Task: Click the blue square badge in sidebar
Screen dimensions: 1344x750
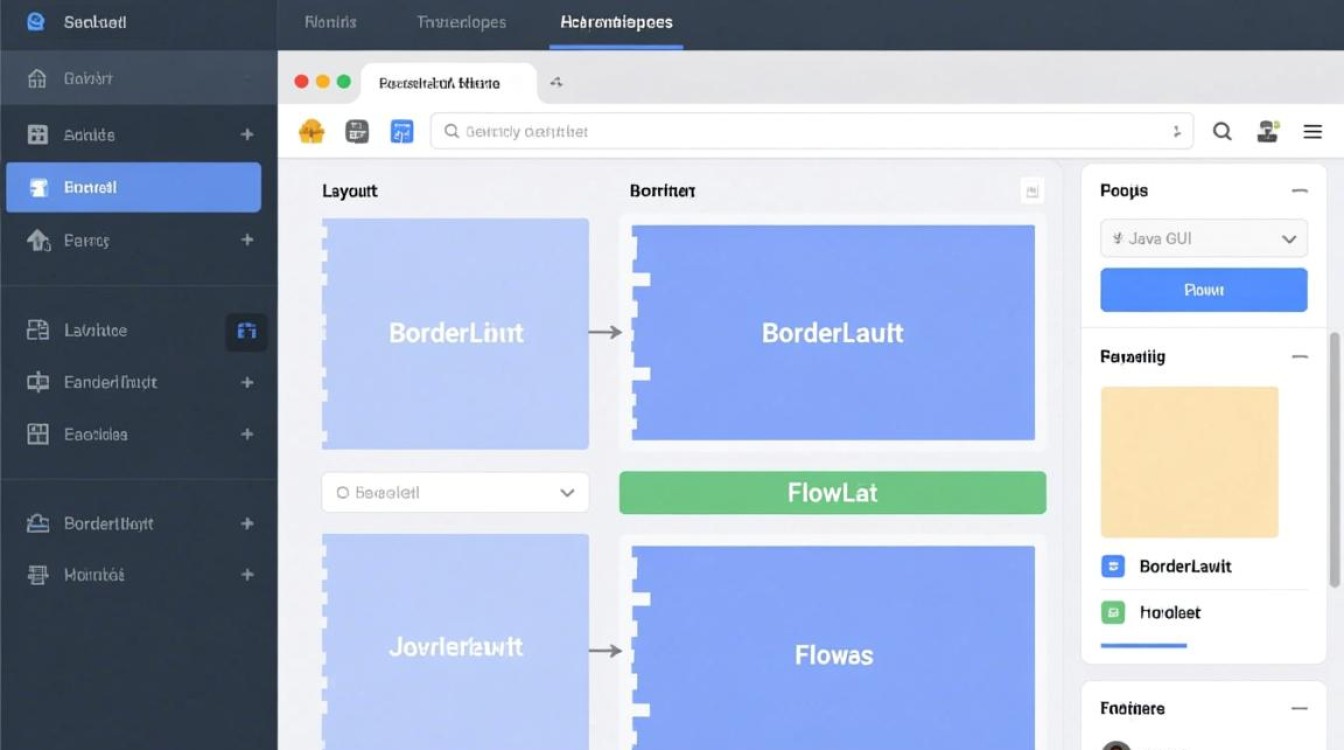Action: [246, 331]
